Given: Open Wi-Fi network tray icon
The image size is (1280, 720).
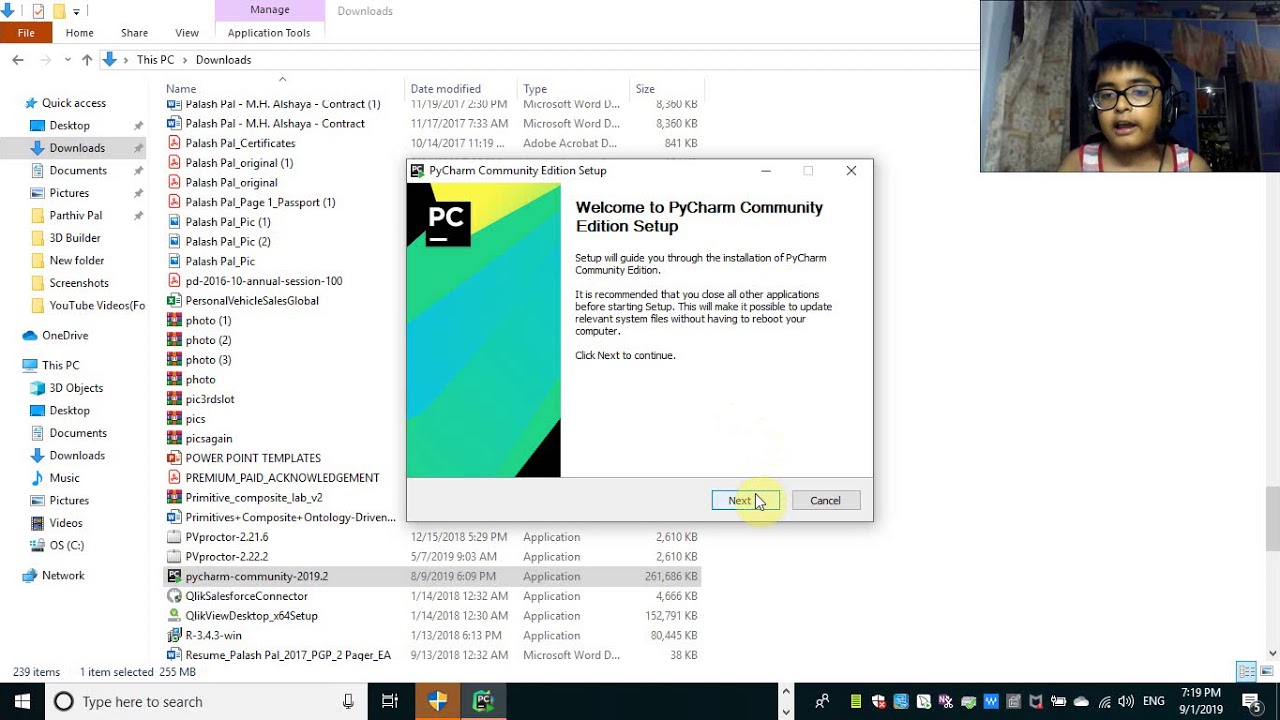Looking at the screenshot, I should click(x=1104, y=702).
